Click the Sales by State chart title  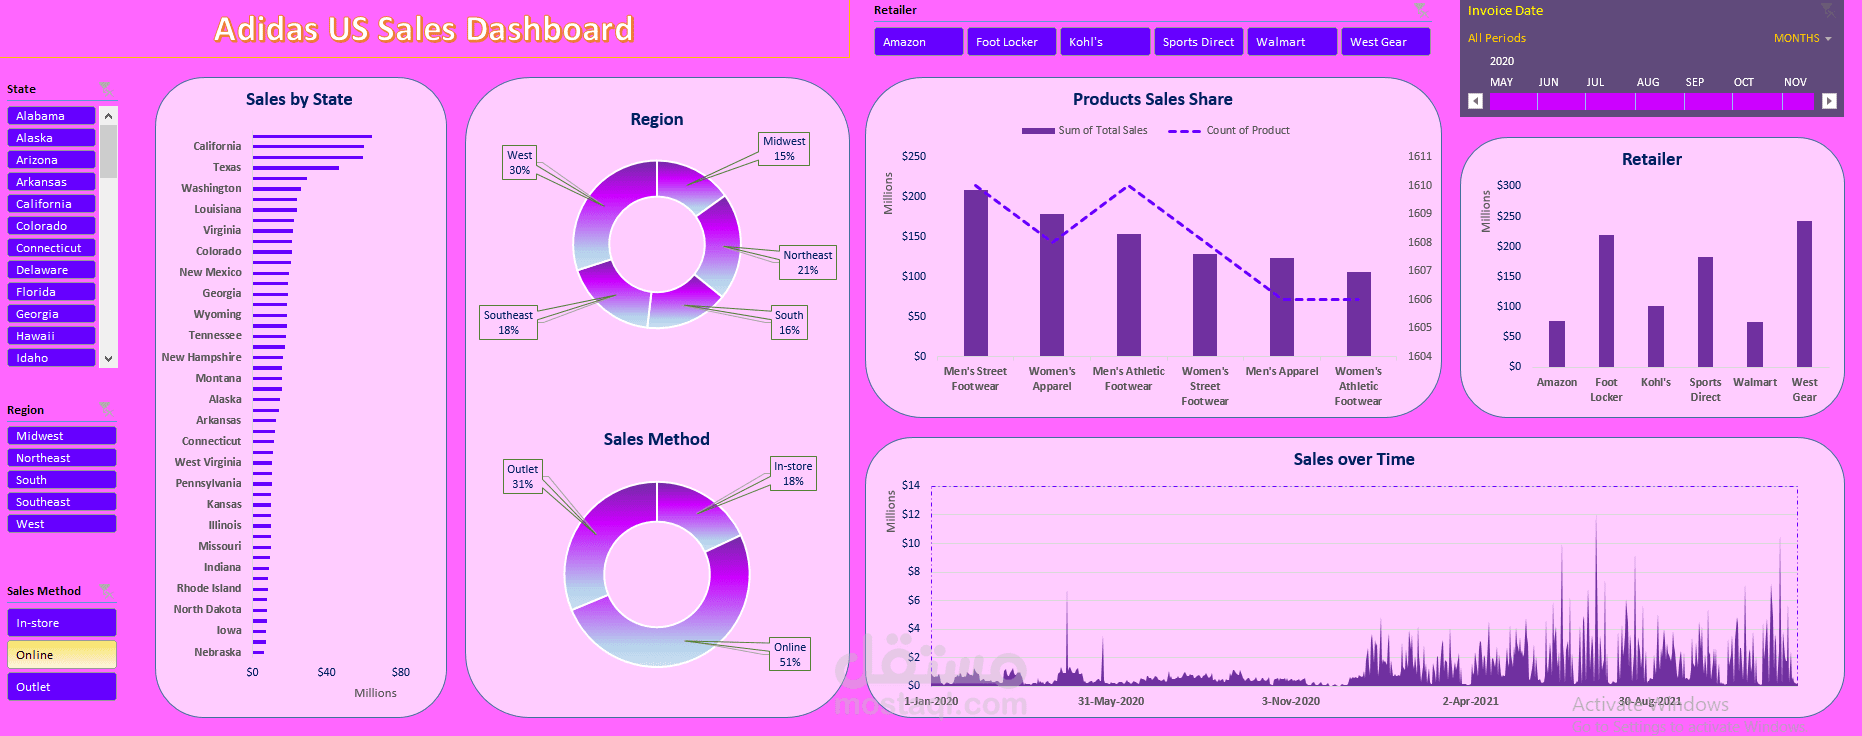[299, 99]
